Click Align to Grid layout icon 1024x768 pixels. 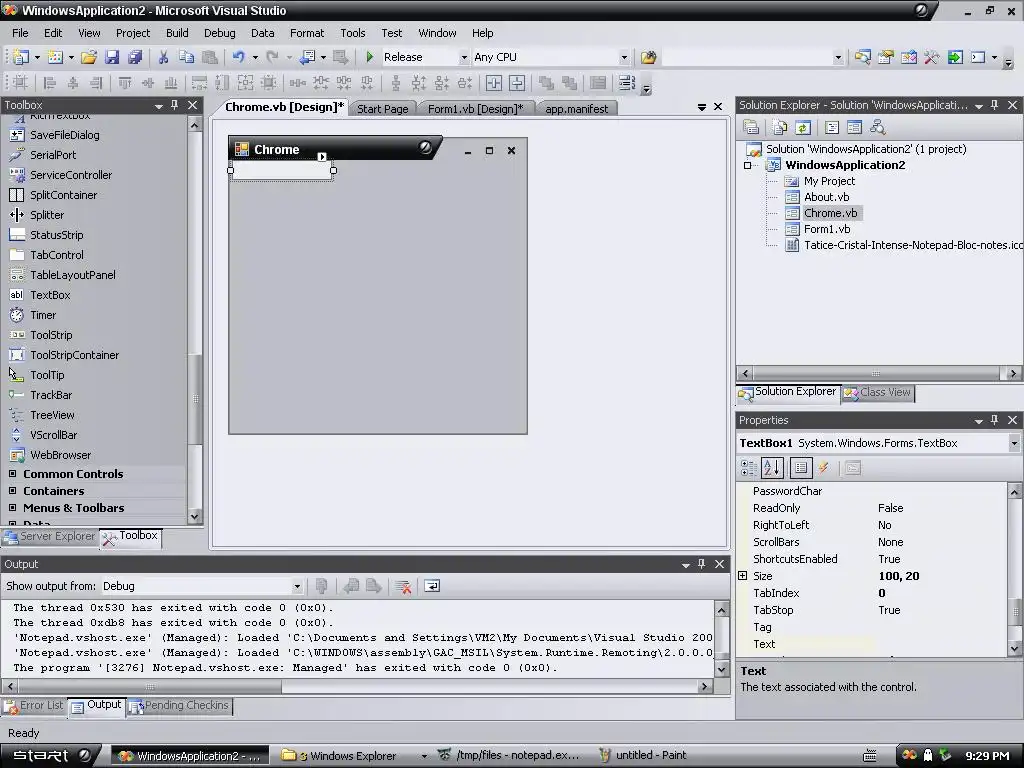pos(20,83)
